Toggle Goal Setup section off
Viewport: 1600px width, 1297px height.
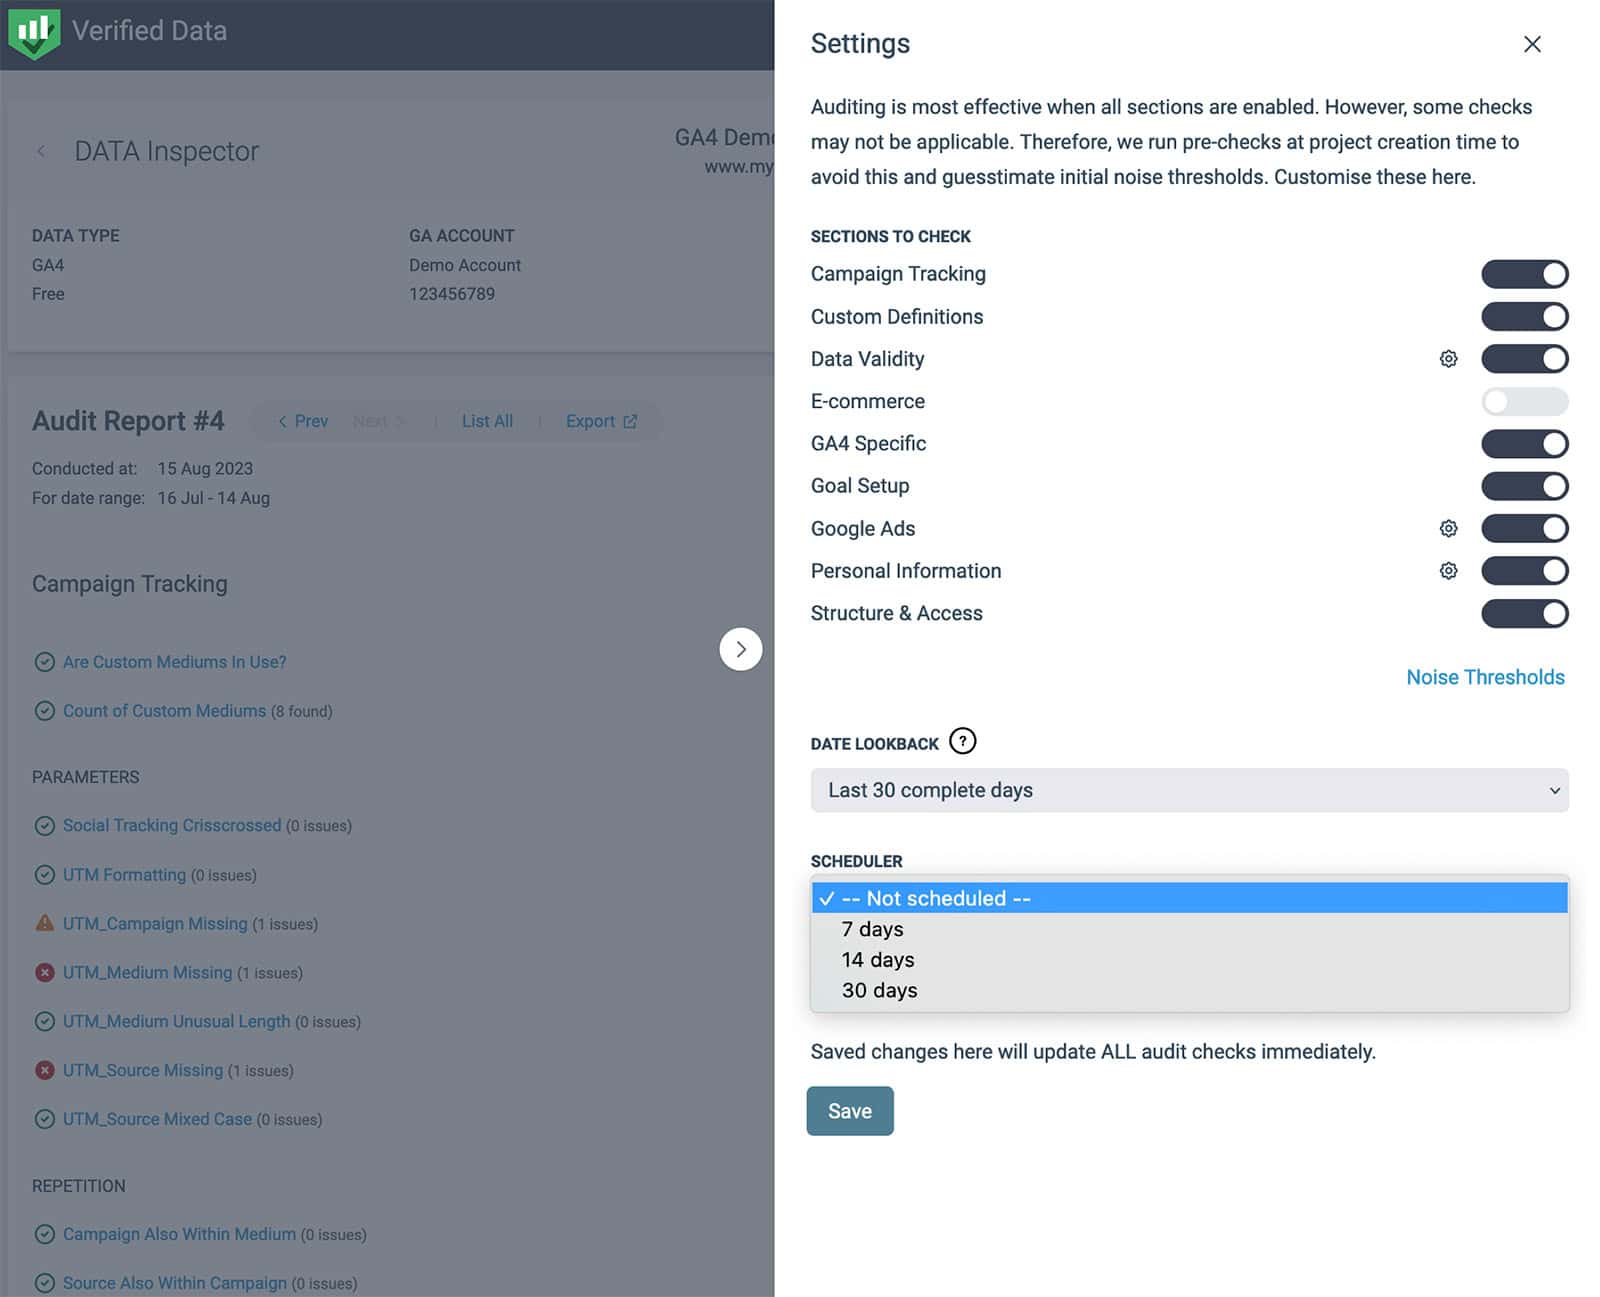(1524, 486)
